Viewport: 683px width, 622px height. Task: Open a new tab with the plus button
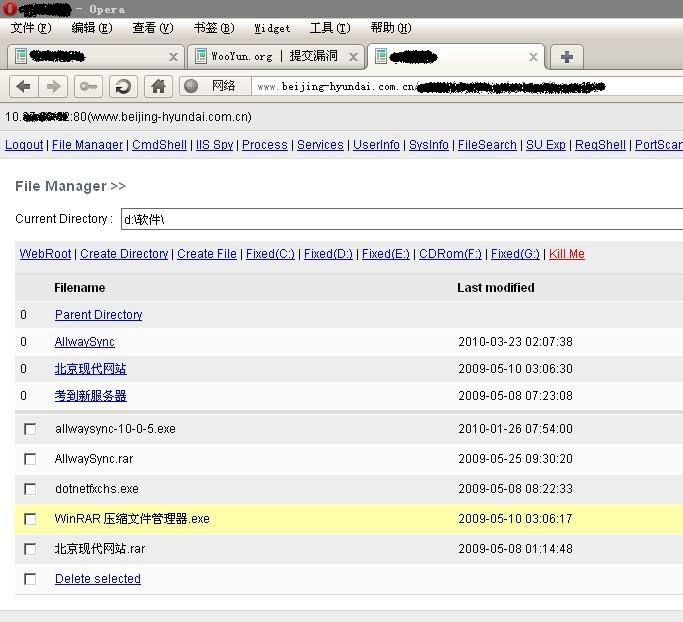tap(567, 57)
